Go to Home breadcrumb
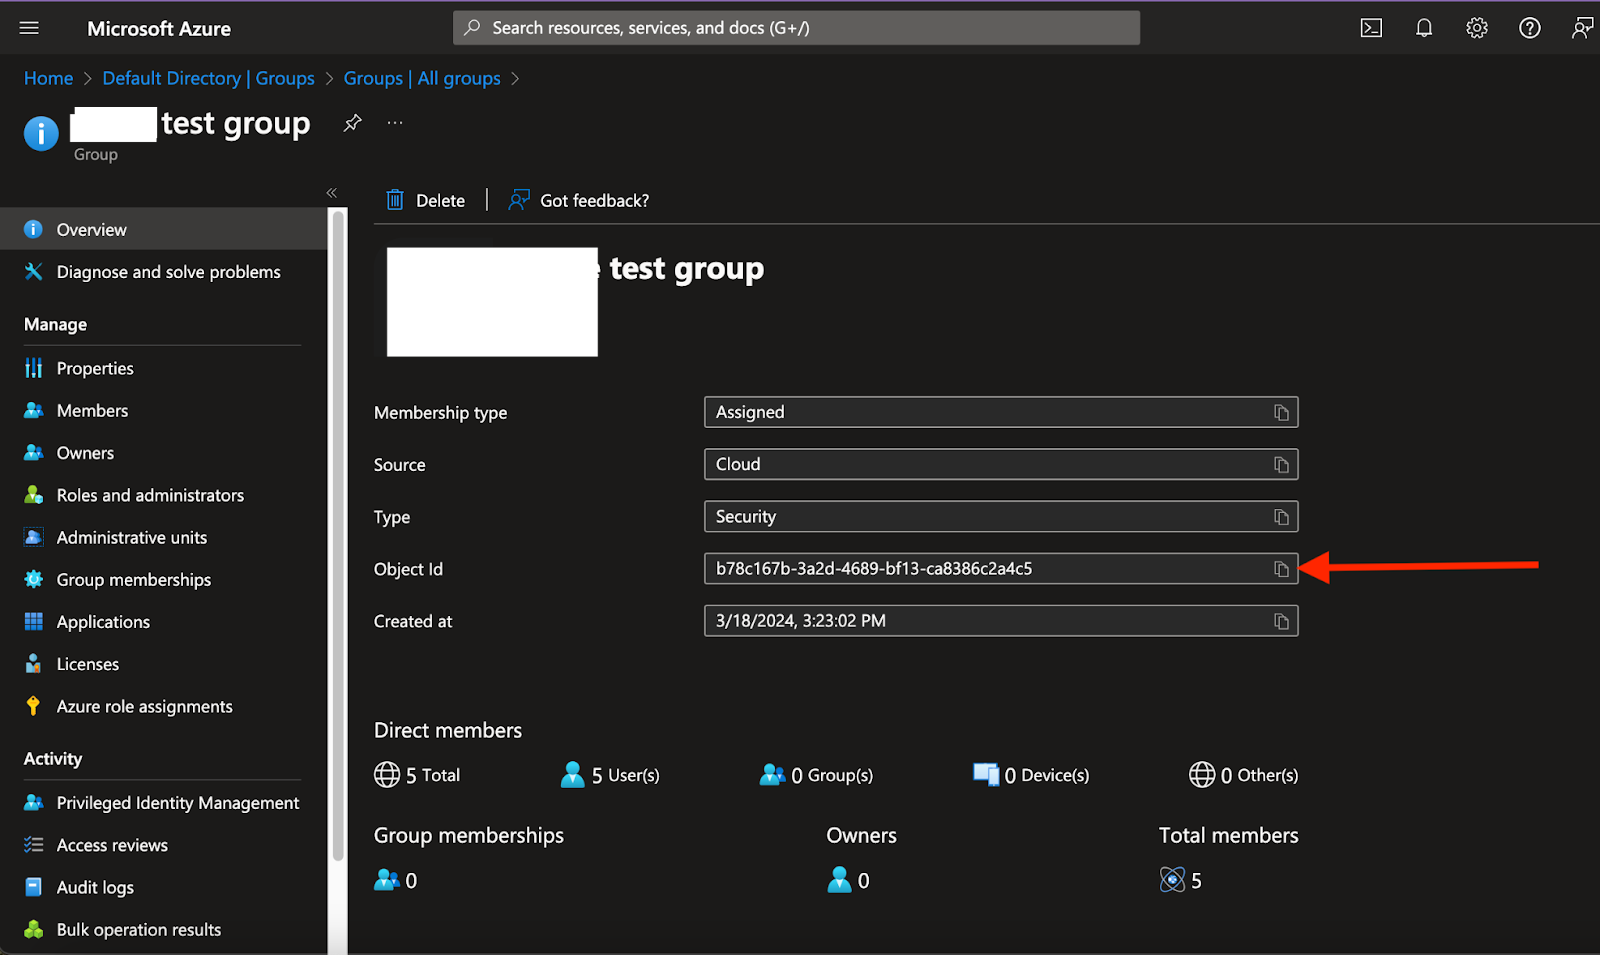This screenshot has height=955, width=1600. tap(48, 78)
